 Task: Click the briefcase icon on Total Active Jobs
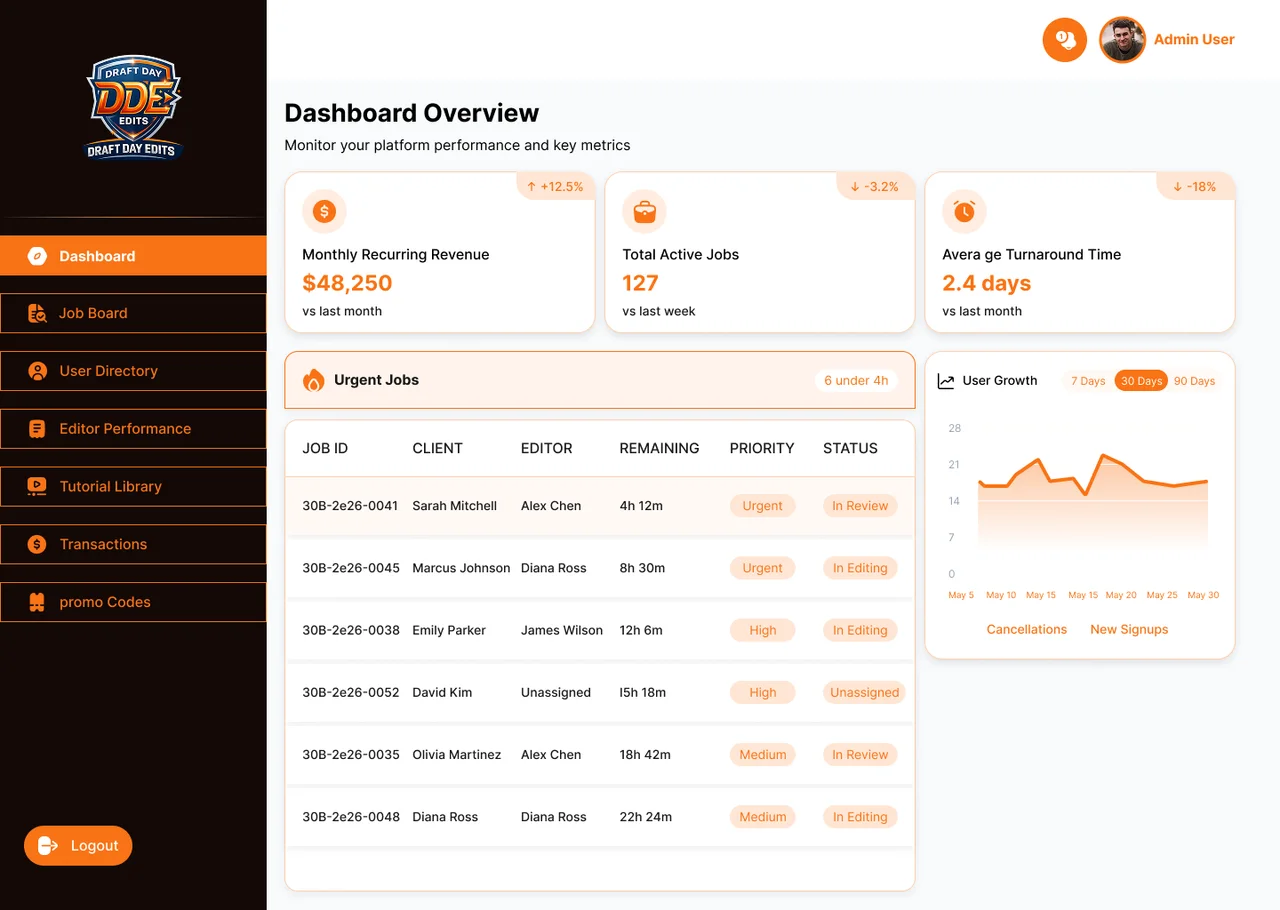coord(644,211)
